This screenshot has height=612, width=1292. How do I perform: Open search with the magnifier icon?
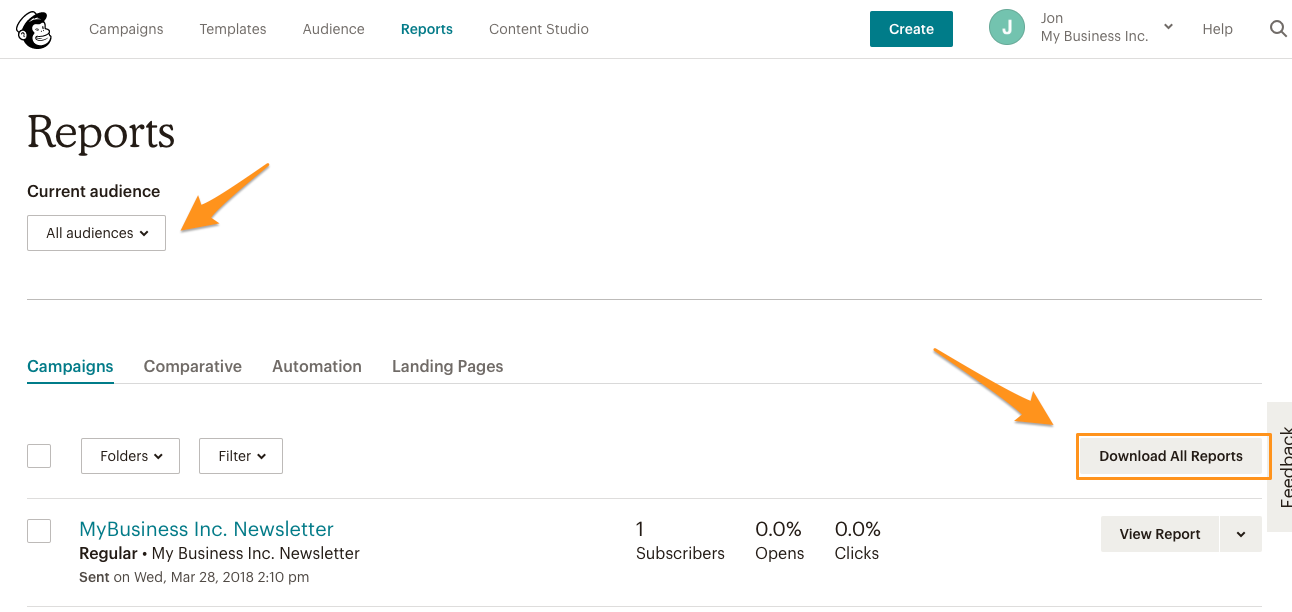coord(1278,29)
